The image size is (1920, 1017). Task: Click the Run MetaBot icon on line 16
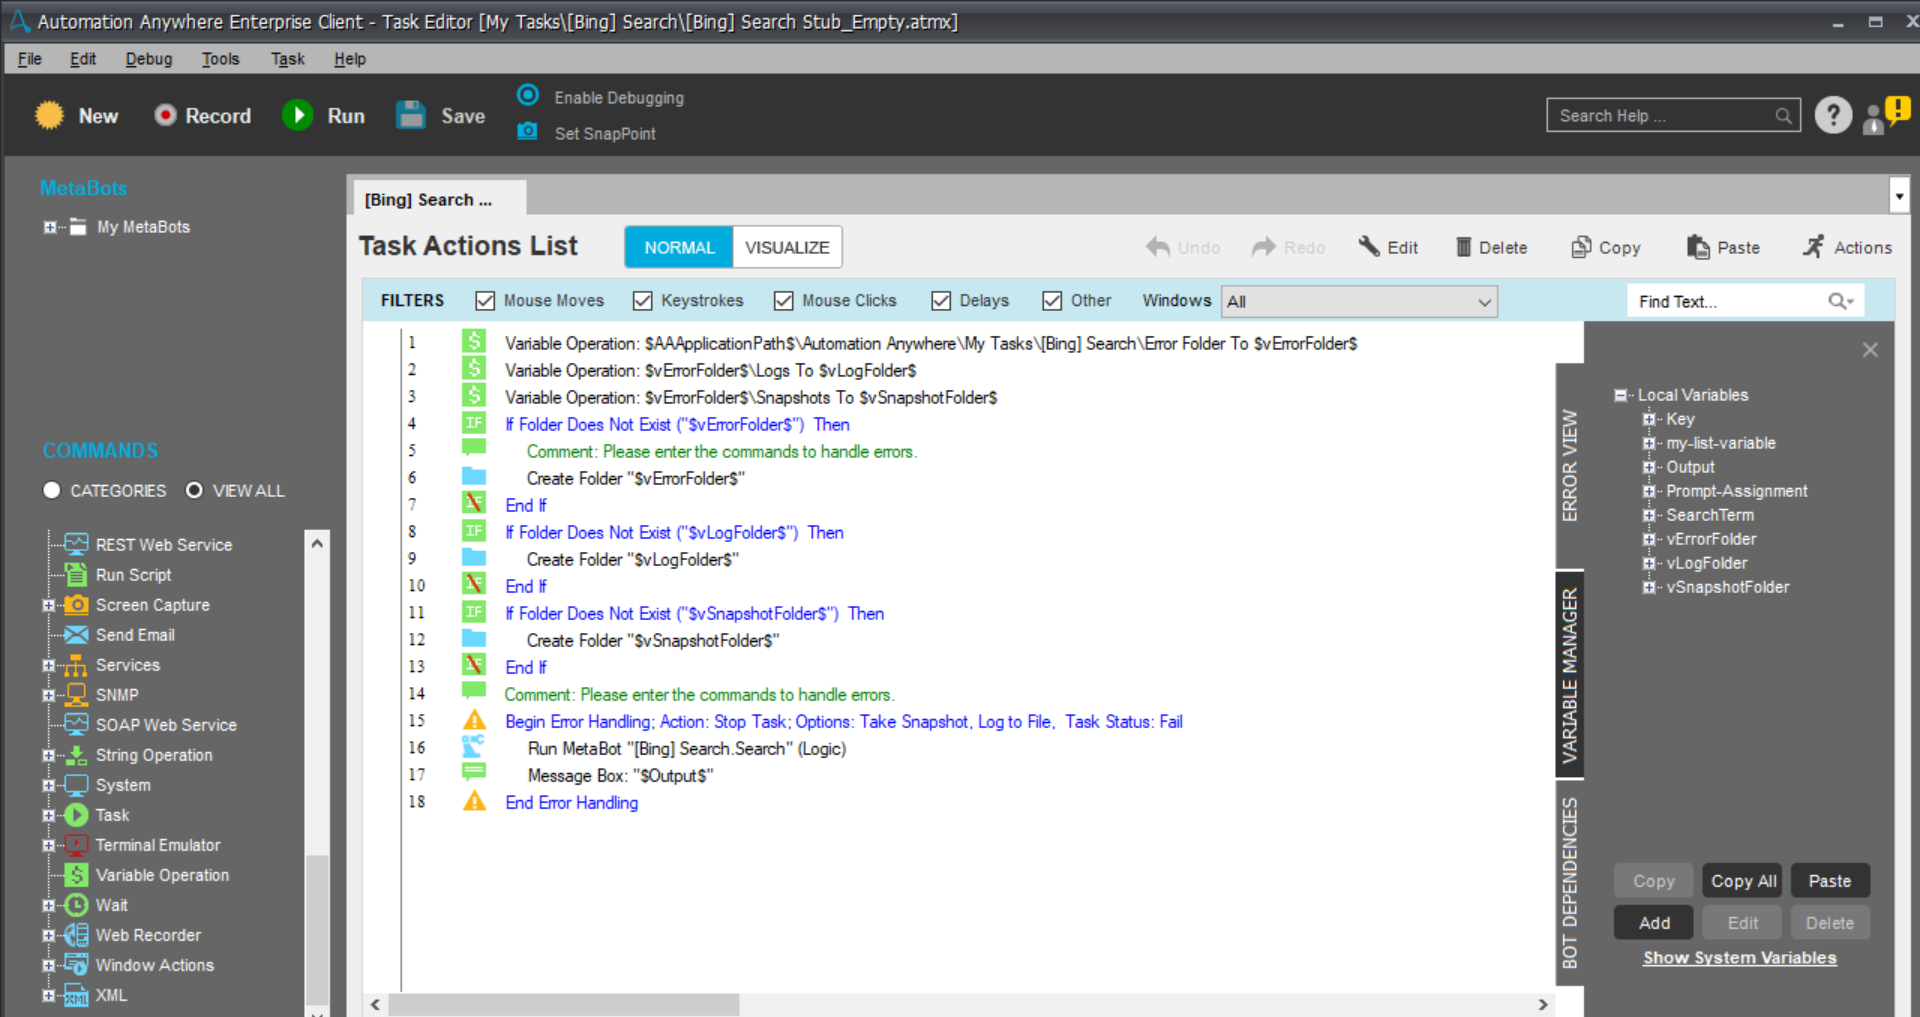473,747
